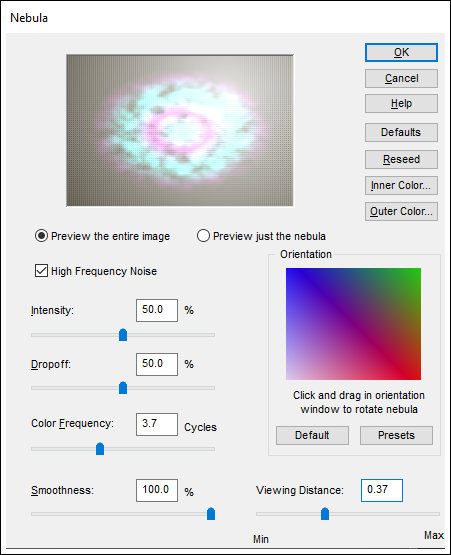Restore settings using the Defaults button
Viewport: 451px width, 555px height.
click(x=401, y=132)
